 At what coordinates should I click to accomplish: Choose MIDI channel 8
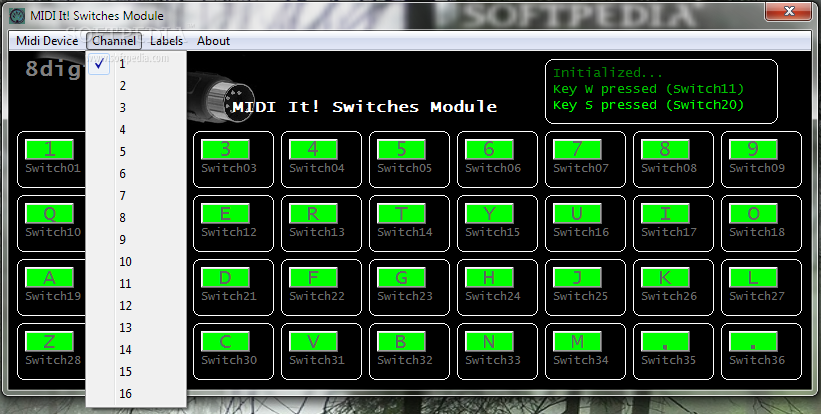pyautogui.click(x=136, y=218)
